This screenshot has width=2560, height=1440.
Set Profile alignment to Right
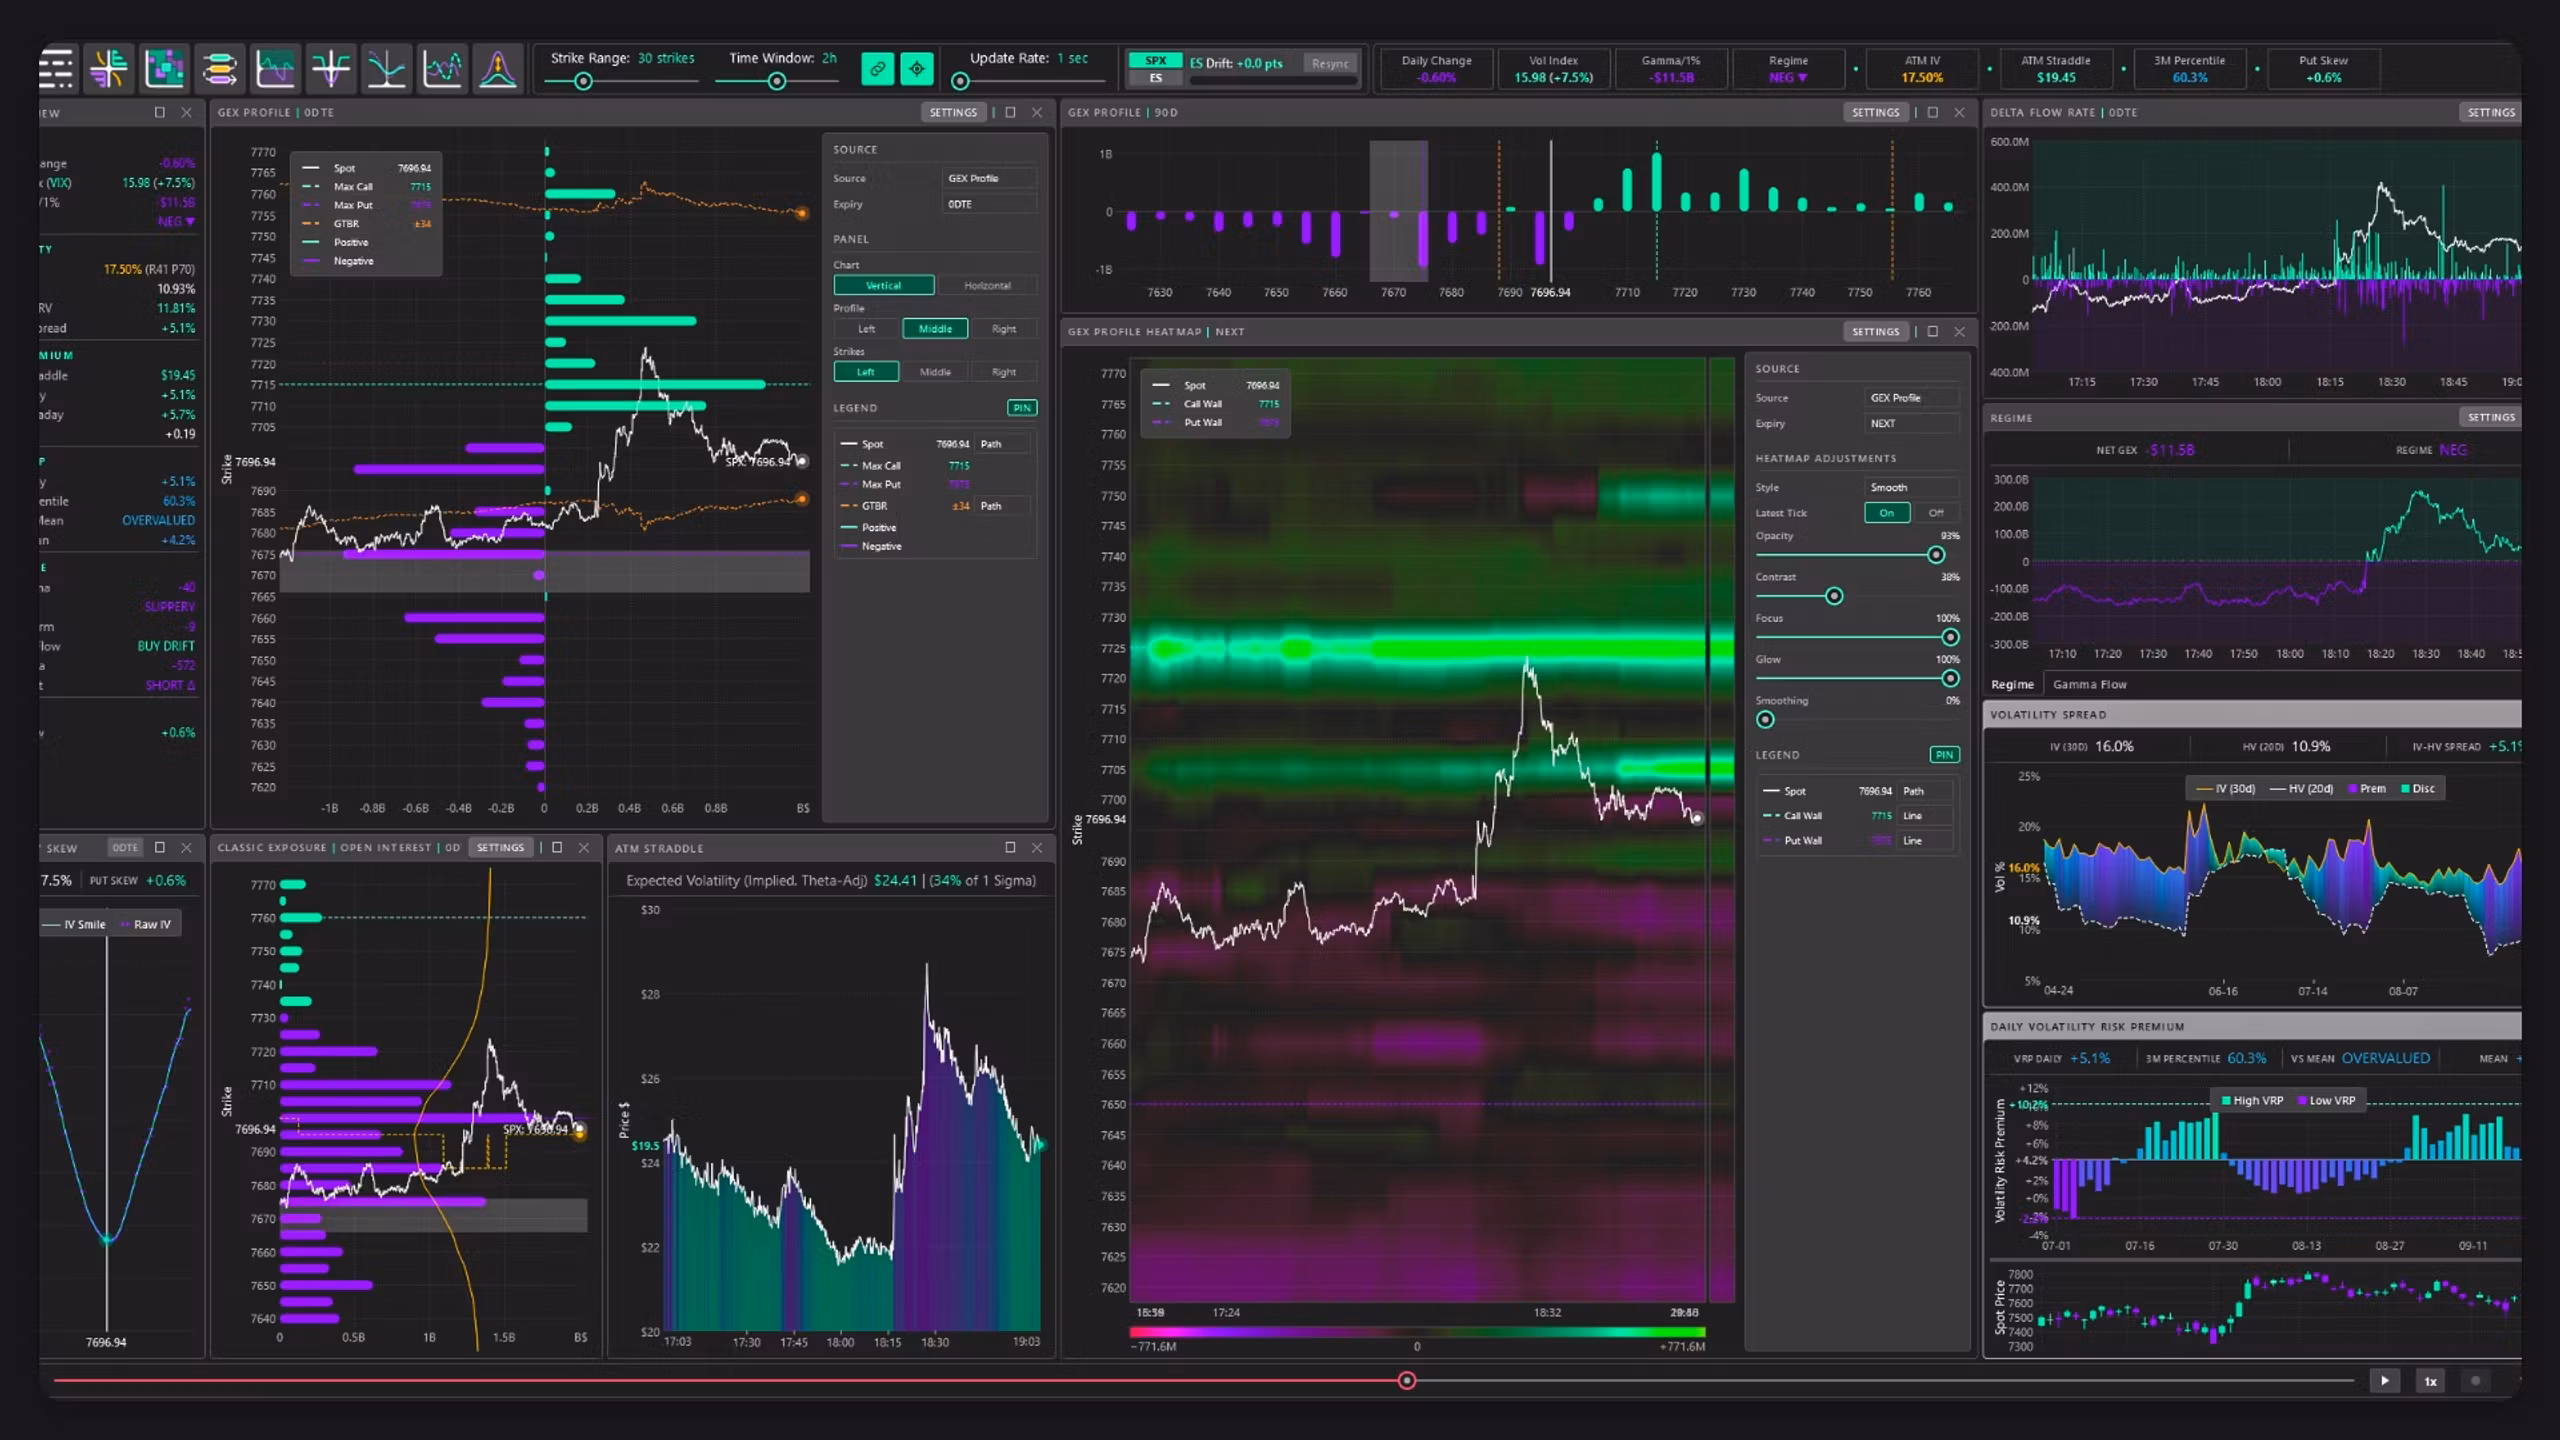(1003, 328)
